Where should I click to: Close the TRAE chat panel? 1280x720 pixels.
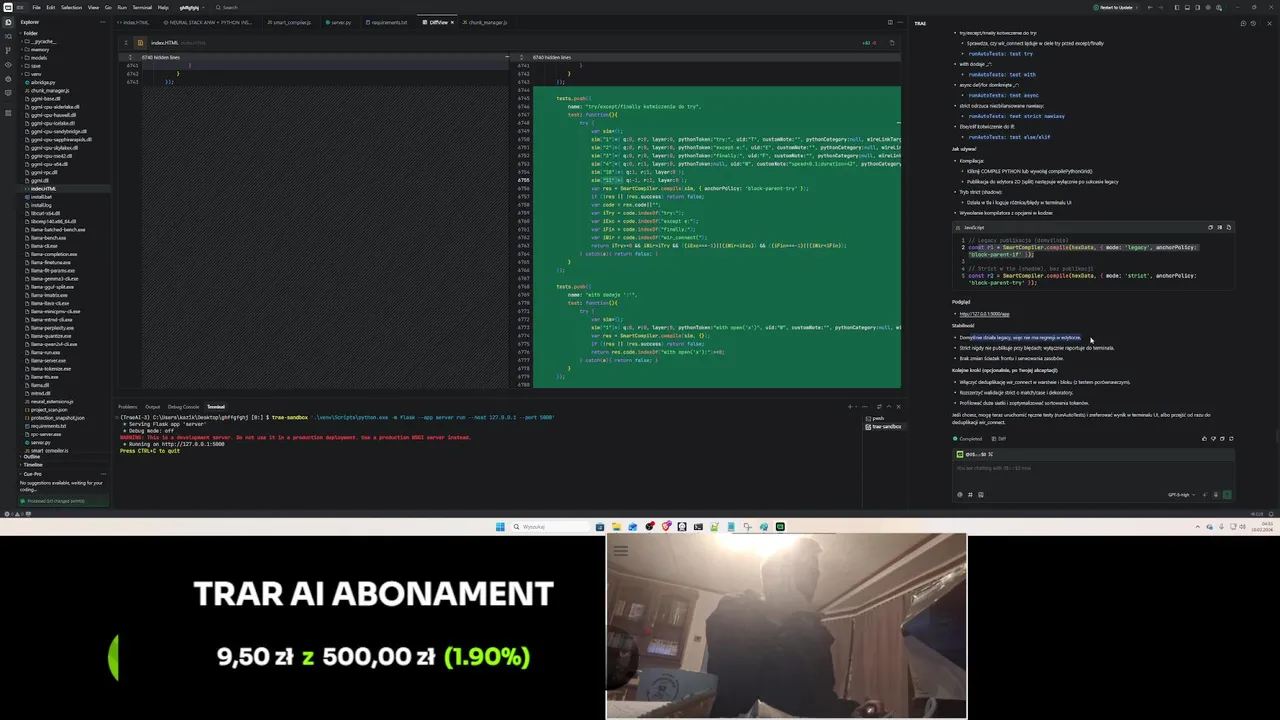[x=1271, y=23]
